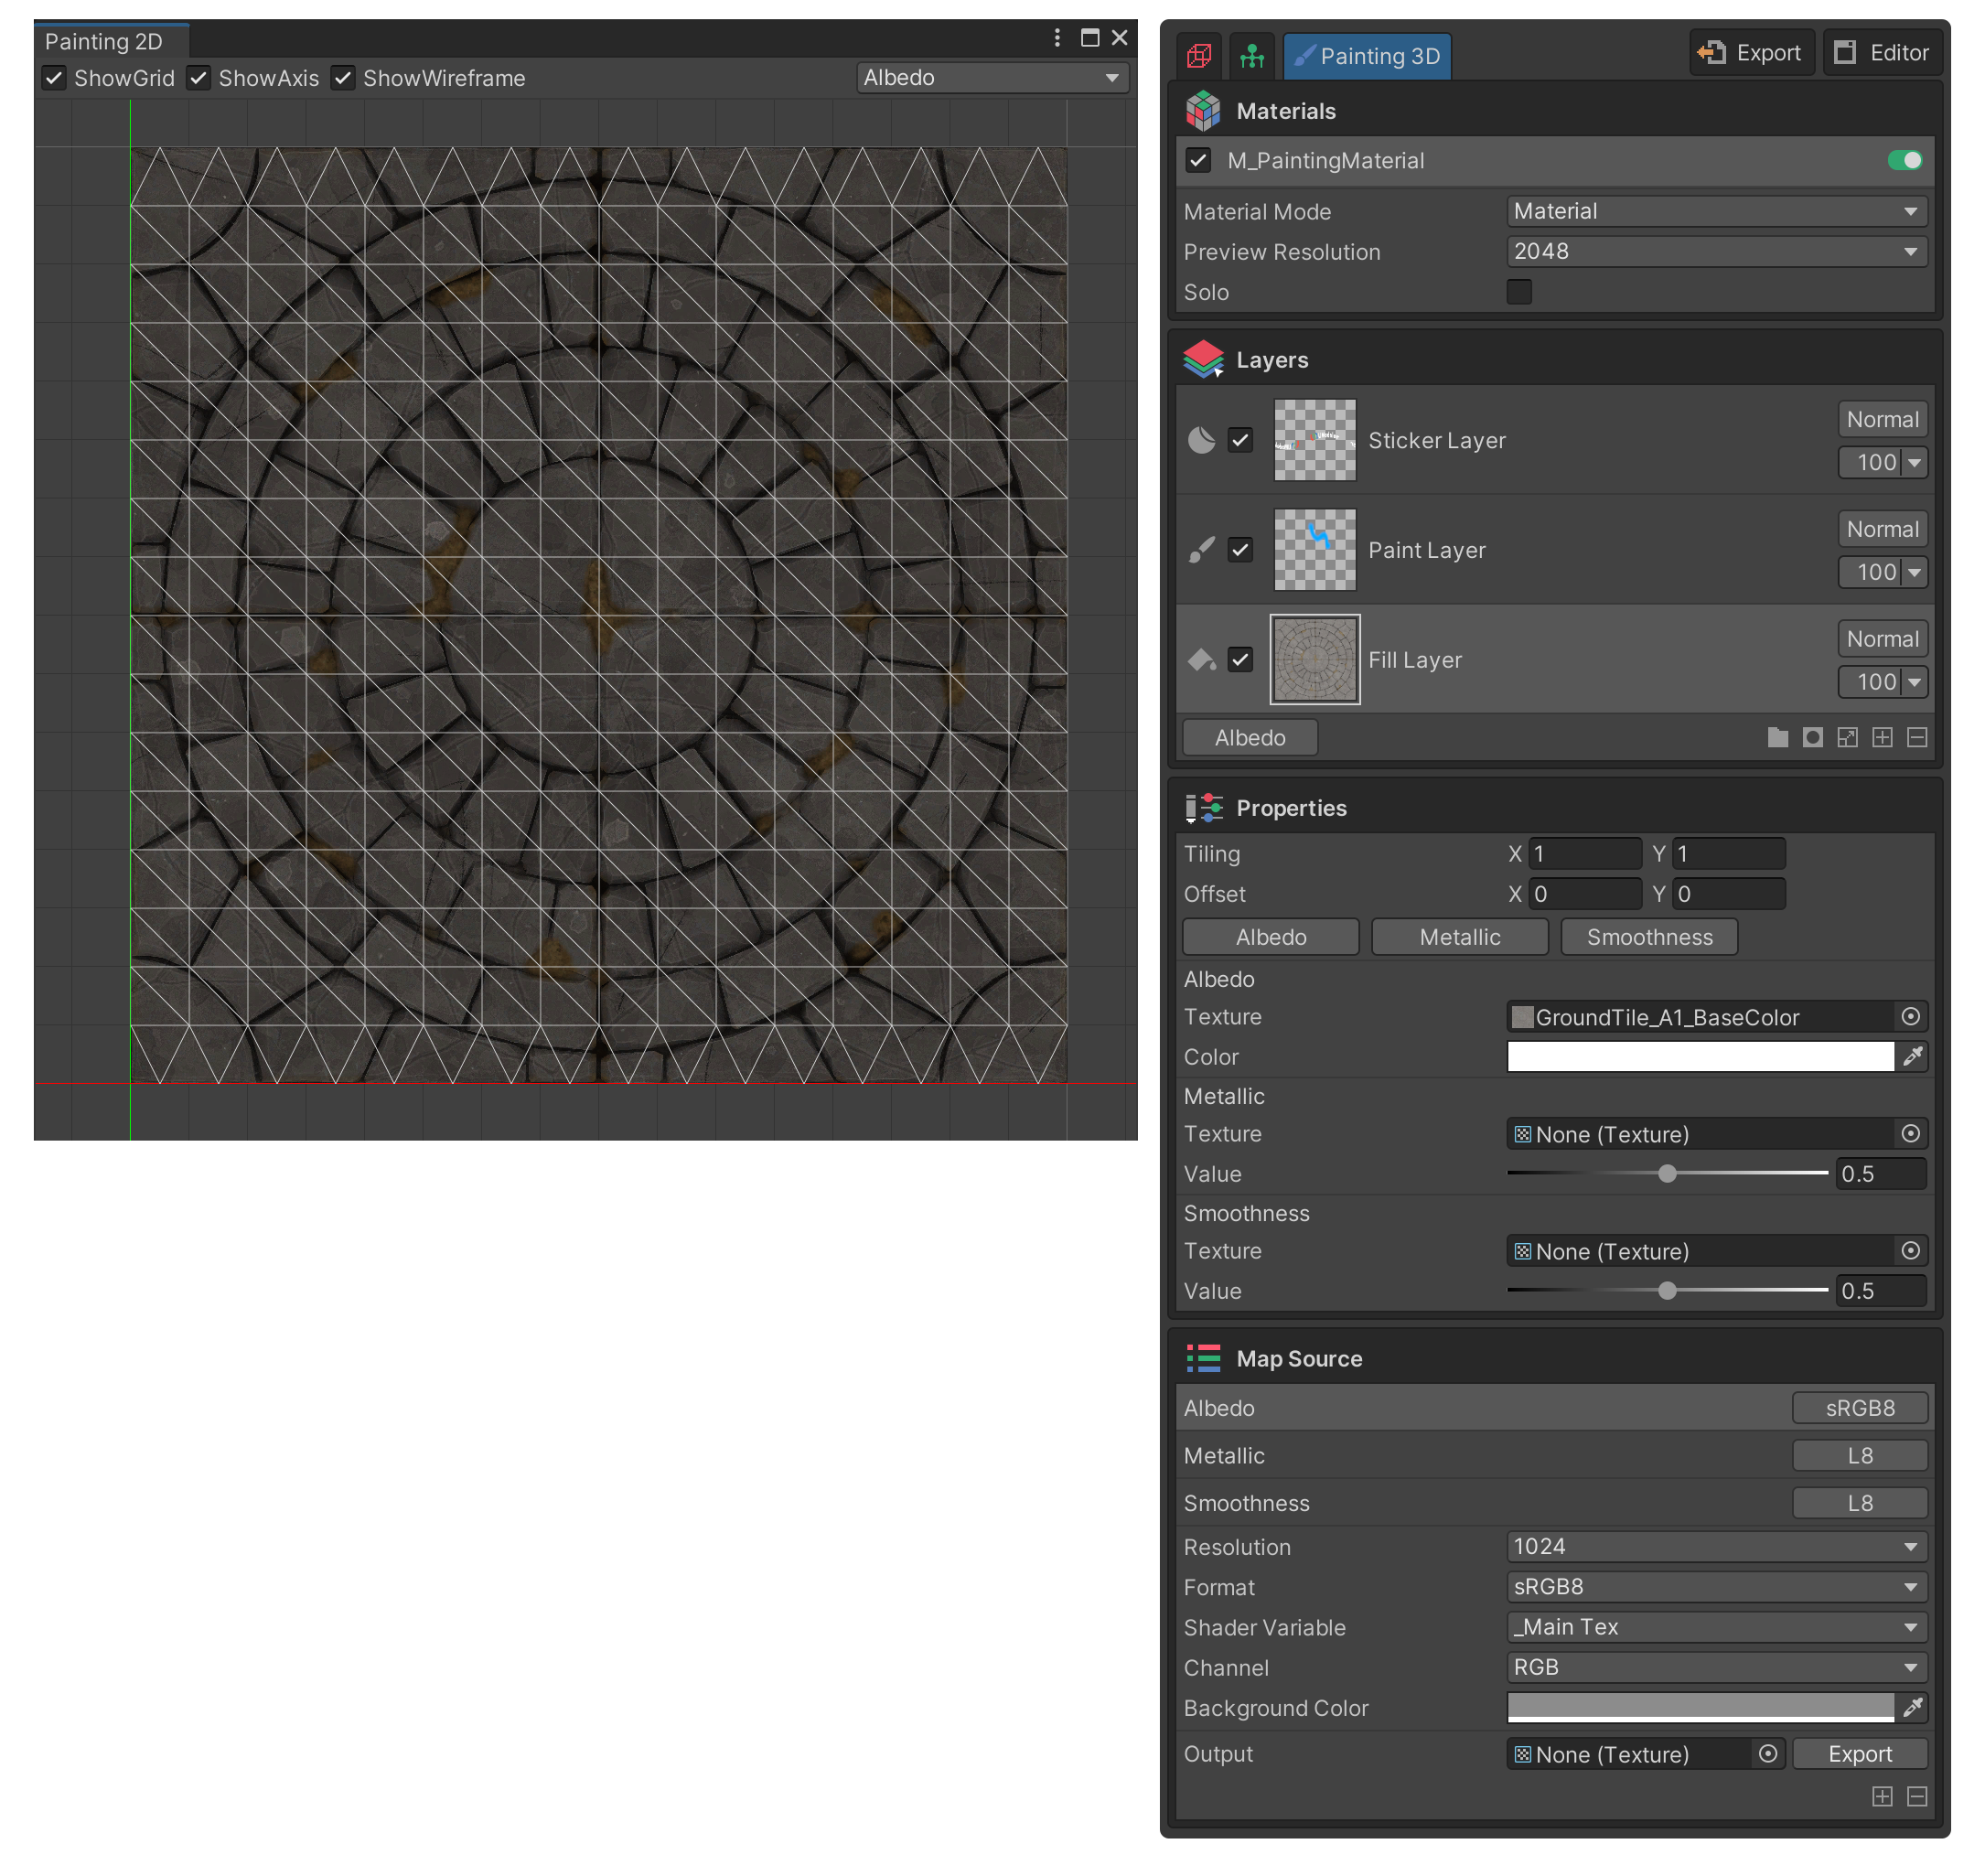The width and height of the screenshot is (1985, 1876).
Task: Select the Fill Layer thumbnail
Action: [x=1314, y=659]
